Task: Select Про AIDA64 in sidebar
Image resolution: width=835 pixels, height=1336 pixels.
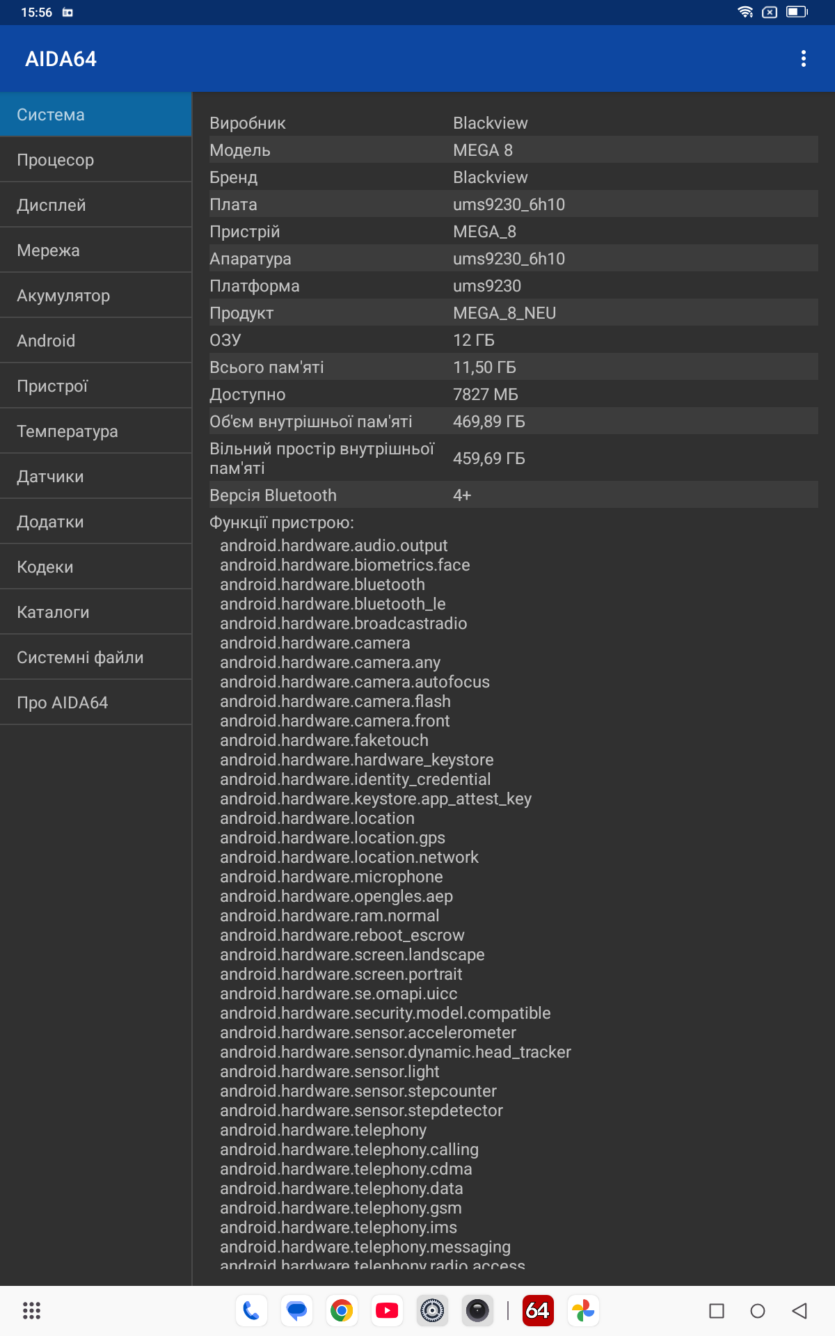Action: coord(96,703)
